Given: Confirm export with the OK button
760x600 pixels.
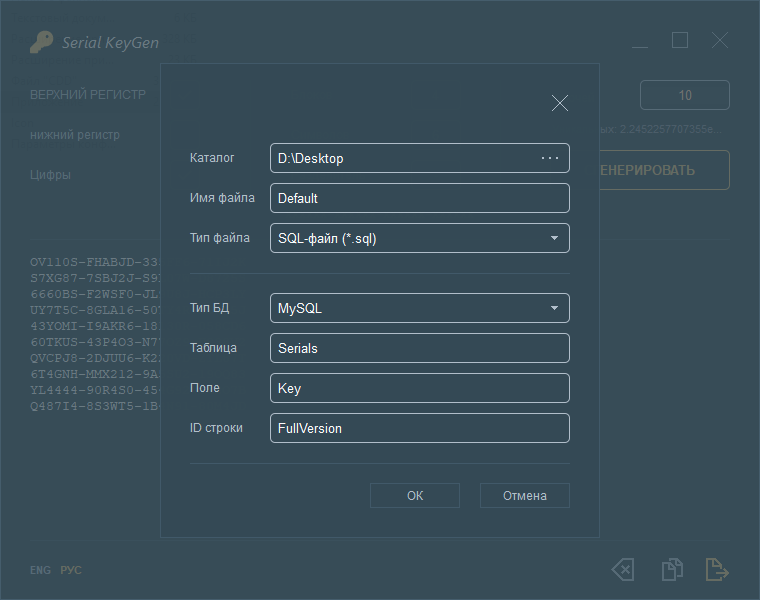Looking at the screenshot, I should 415,495.
